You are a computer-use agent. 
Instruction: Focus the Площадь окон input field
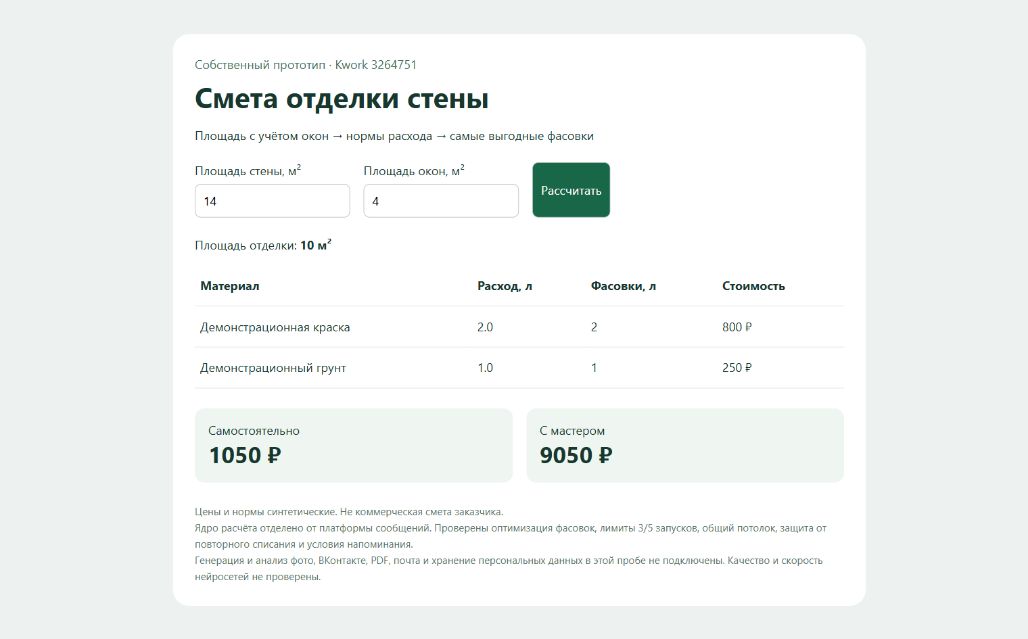pyautogui.click(x=441, y=201)
